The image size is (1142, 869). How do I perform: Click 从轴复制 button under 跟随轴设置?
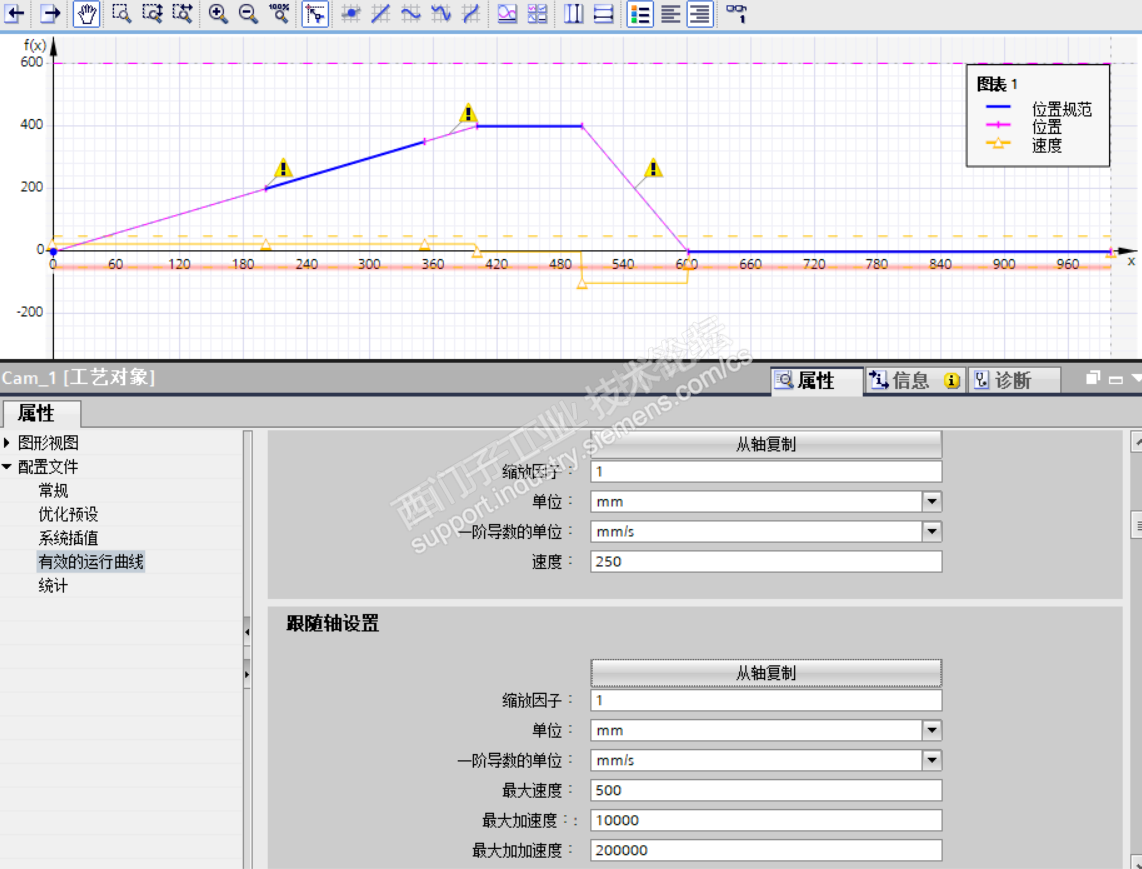(x=765, y=673)
